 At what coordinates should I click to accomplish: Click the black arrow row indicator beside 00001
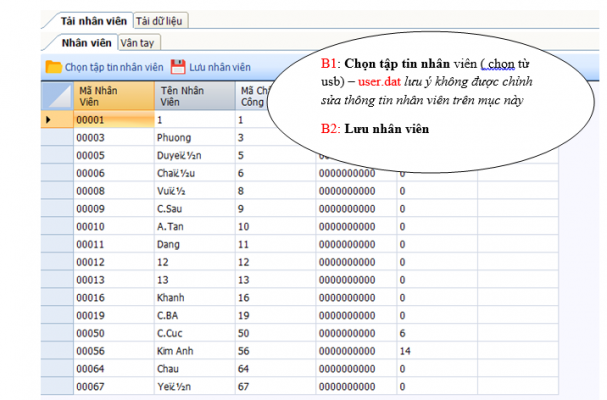[50, 120]
